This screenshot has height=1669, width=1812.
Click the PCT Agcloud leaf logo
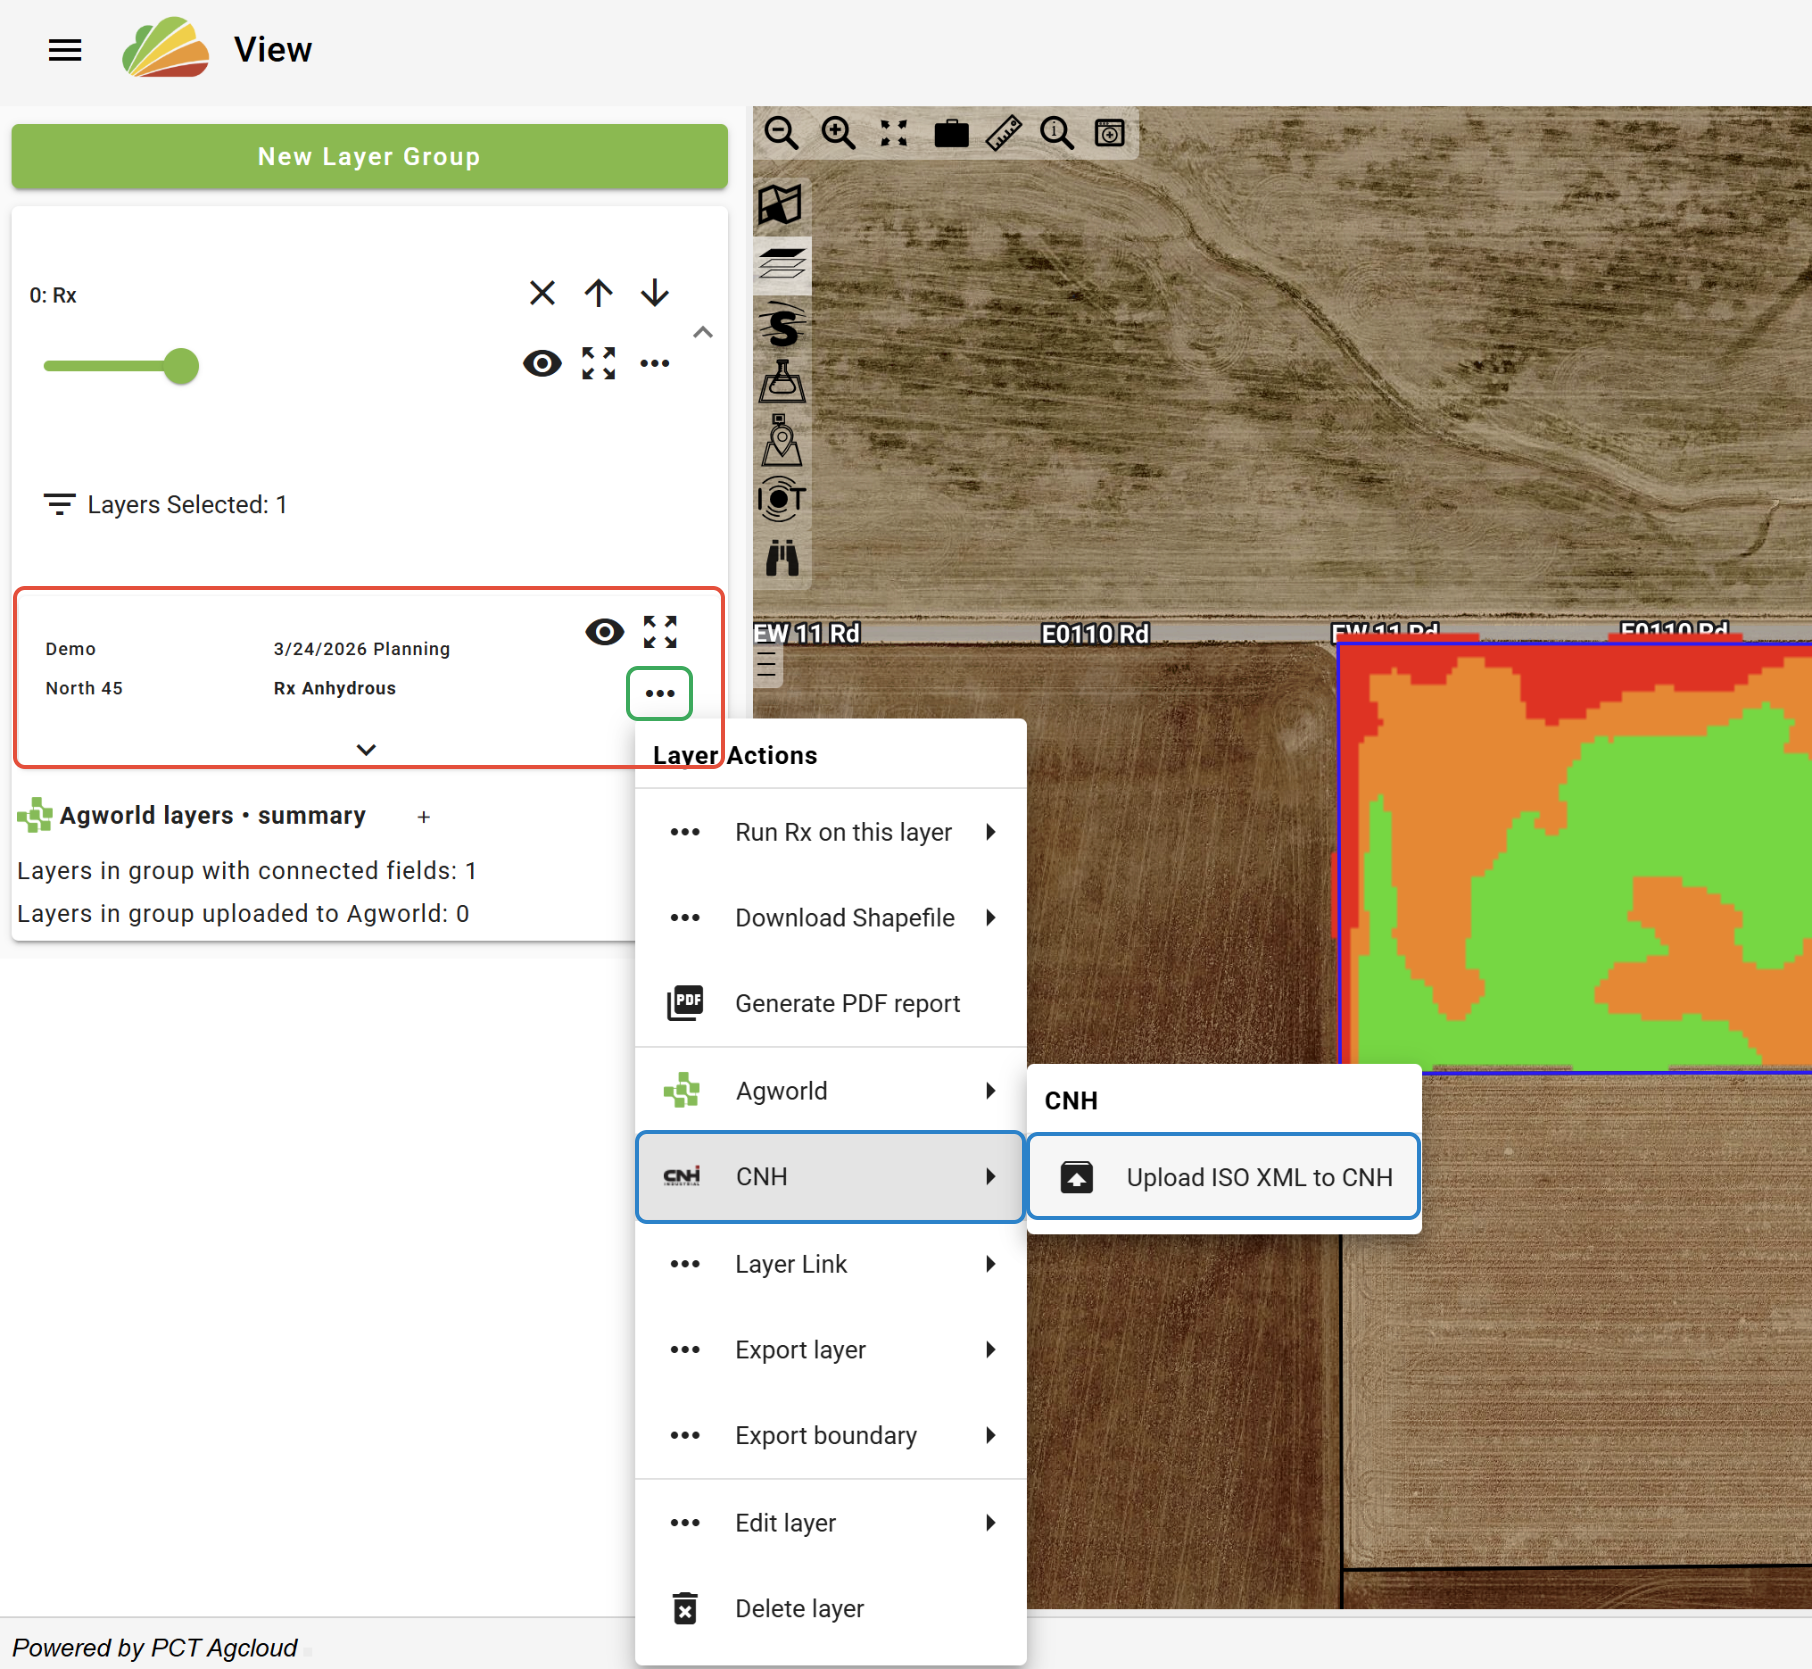165,48
